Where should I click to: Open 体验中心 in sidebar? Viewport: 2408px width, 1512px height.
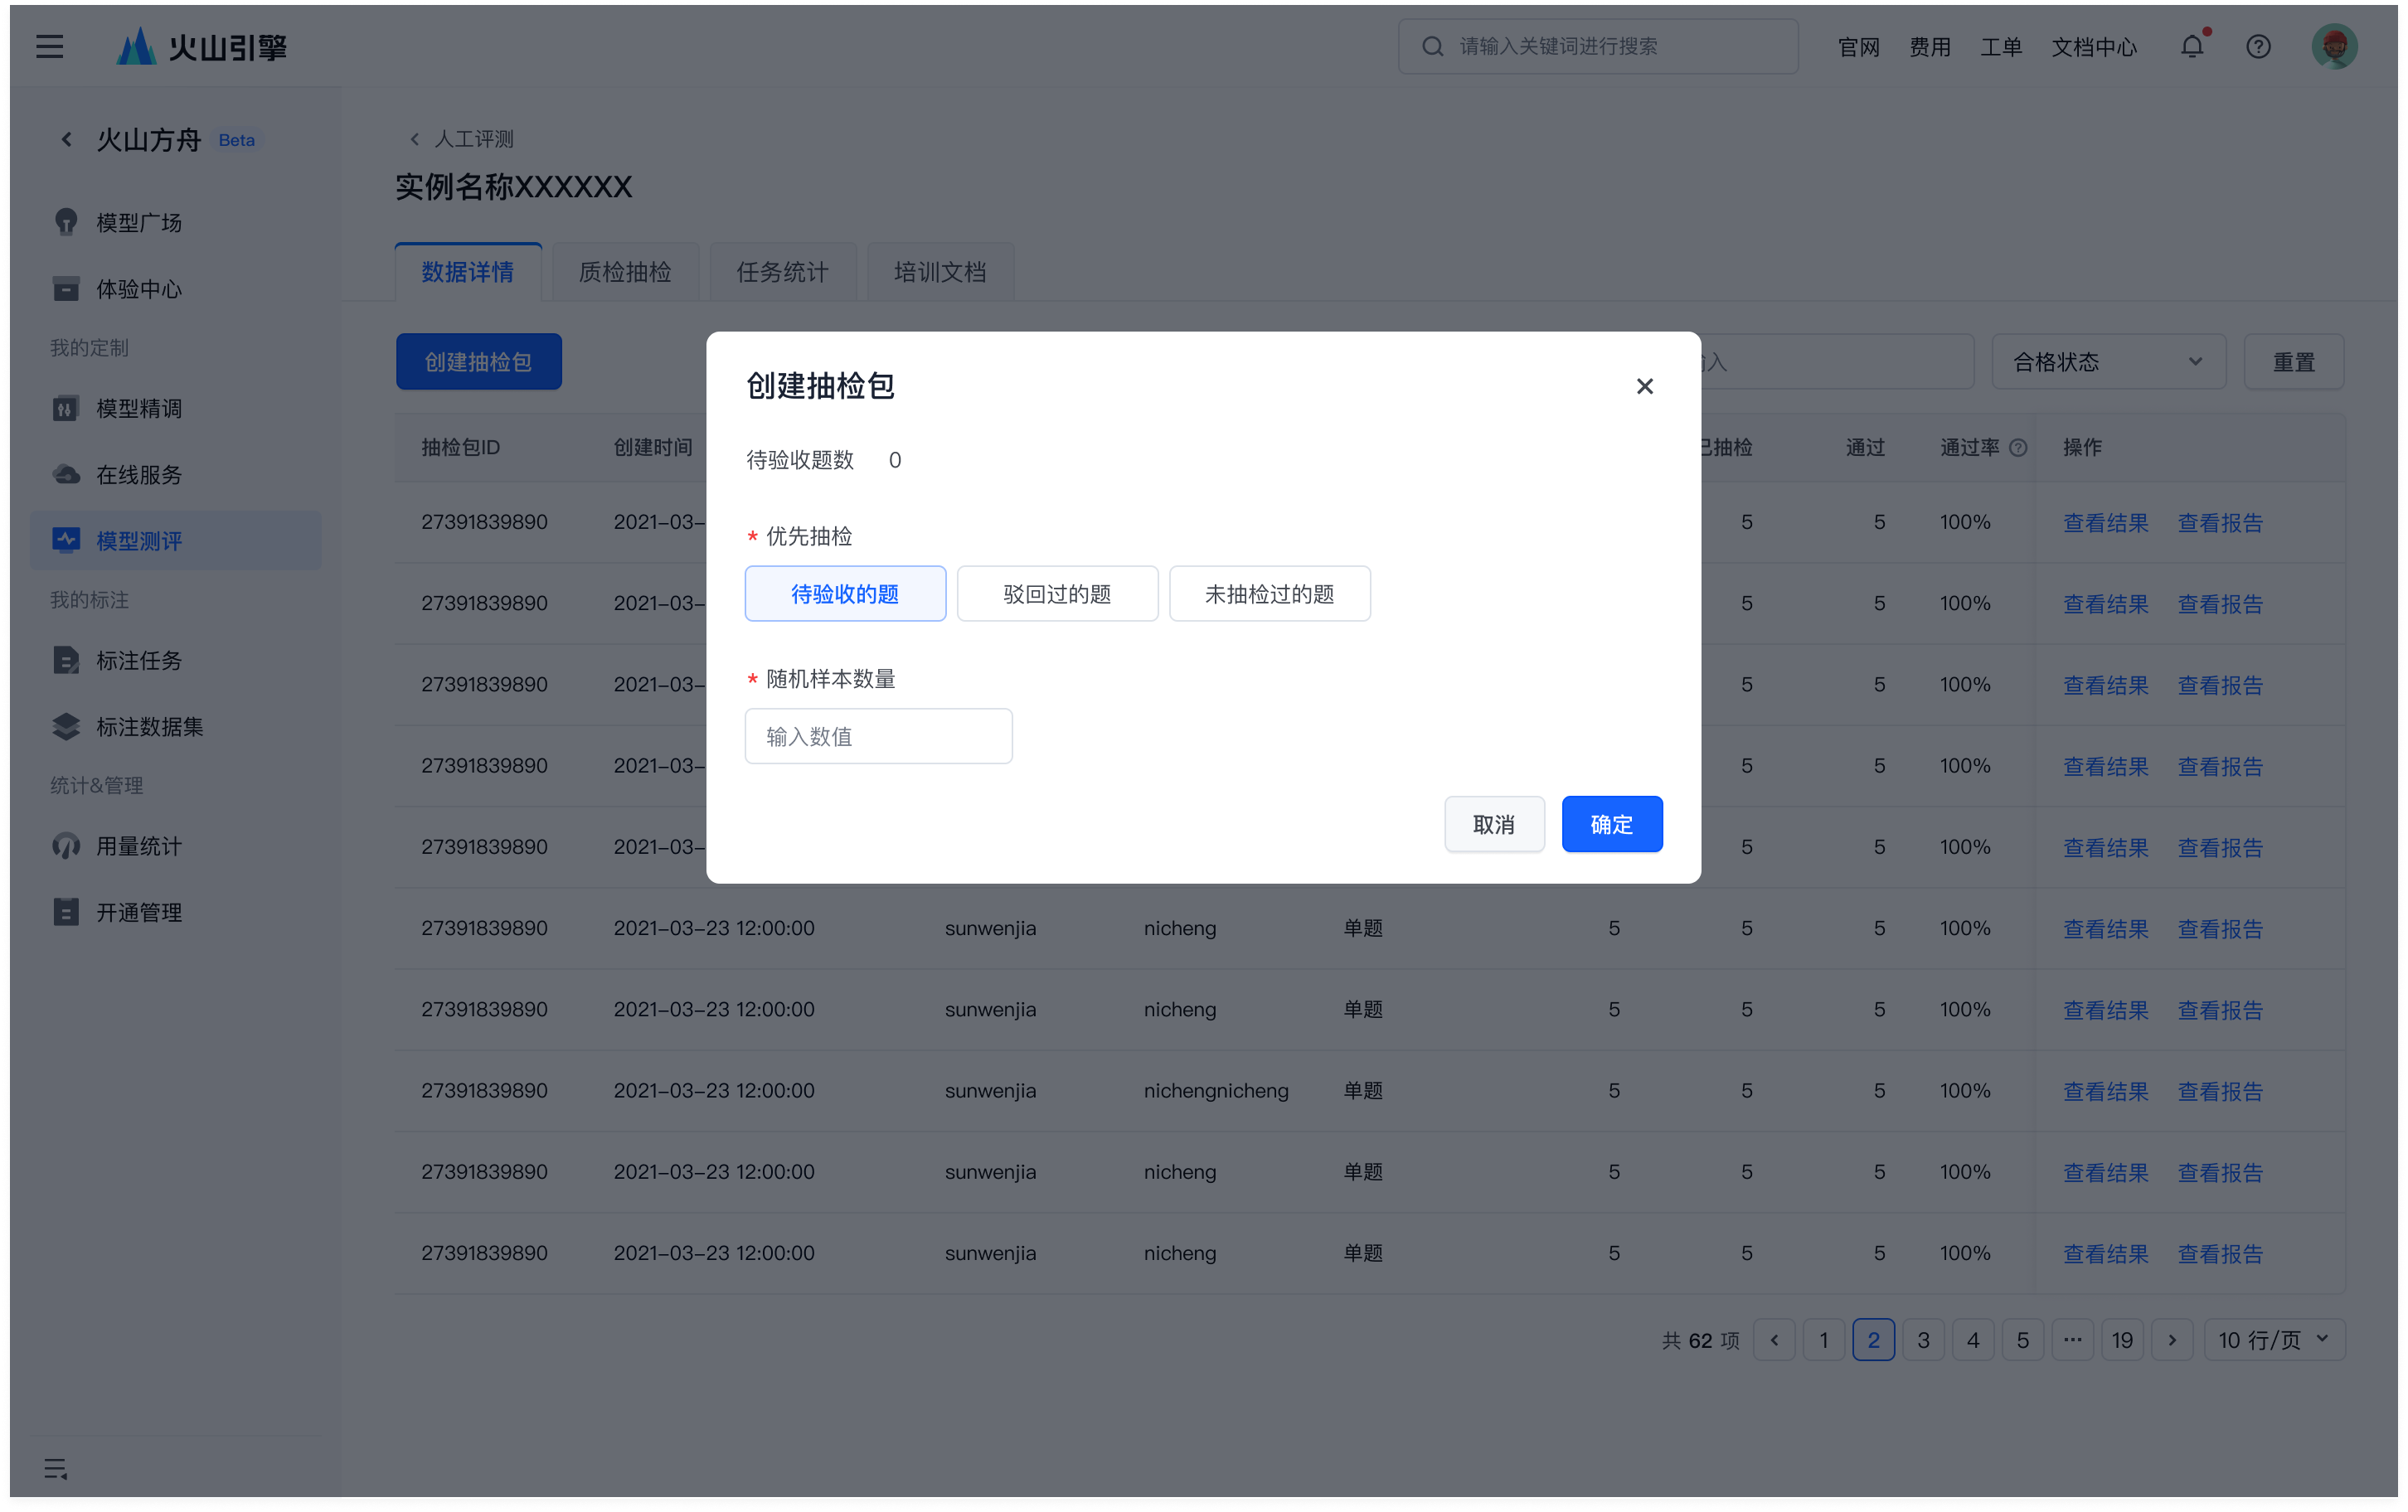pos(176,289)
